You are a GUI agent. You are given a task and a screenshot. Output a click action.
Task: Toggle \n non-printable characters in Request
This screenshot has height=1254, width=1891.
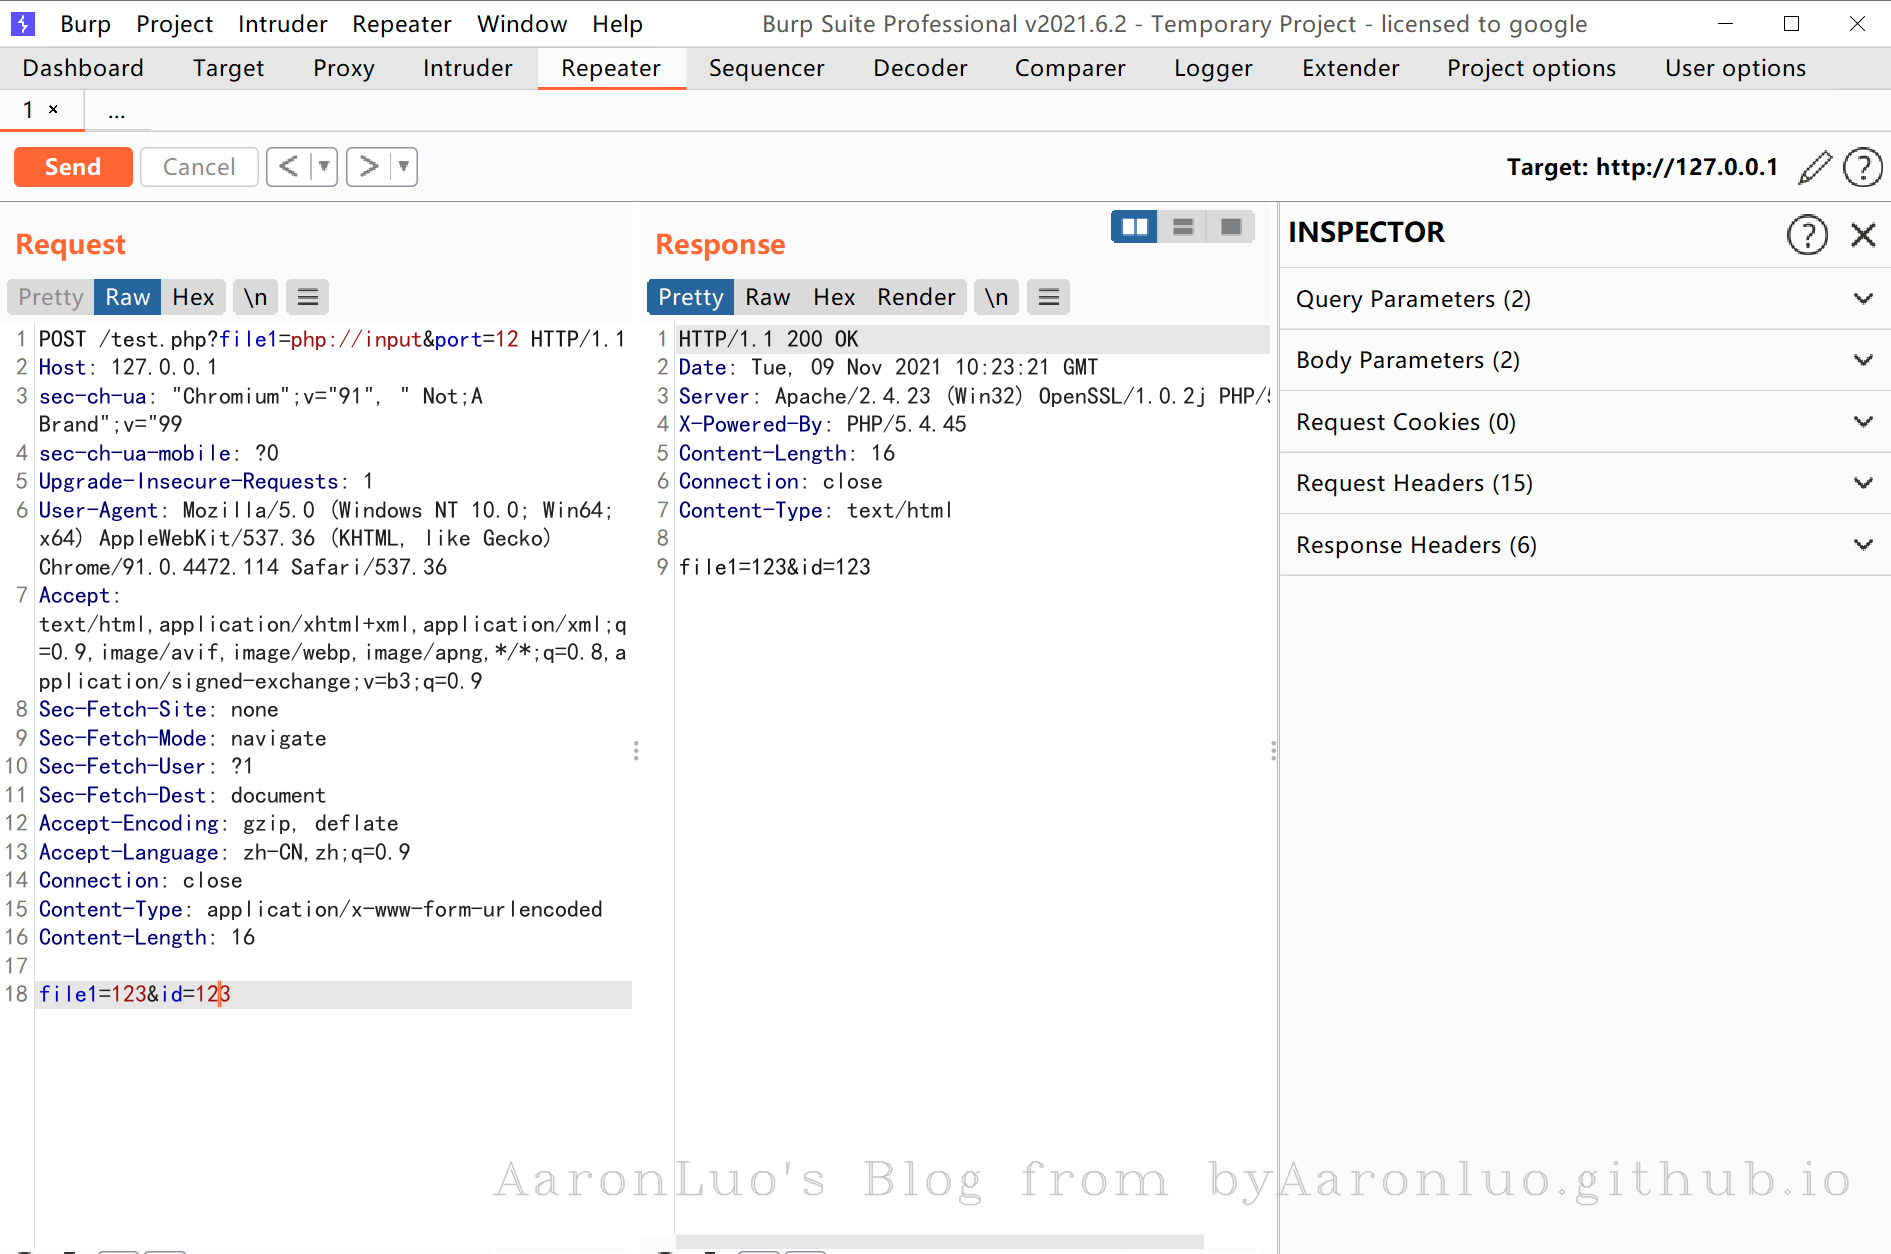pos(256,297)
